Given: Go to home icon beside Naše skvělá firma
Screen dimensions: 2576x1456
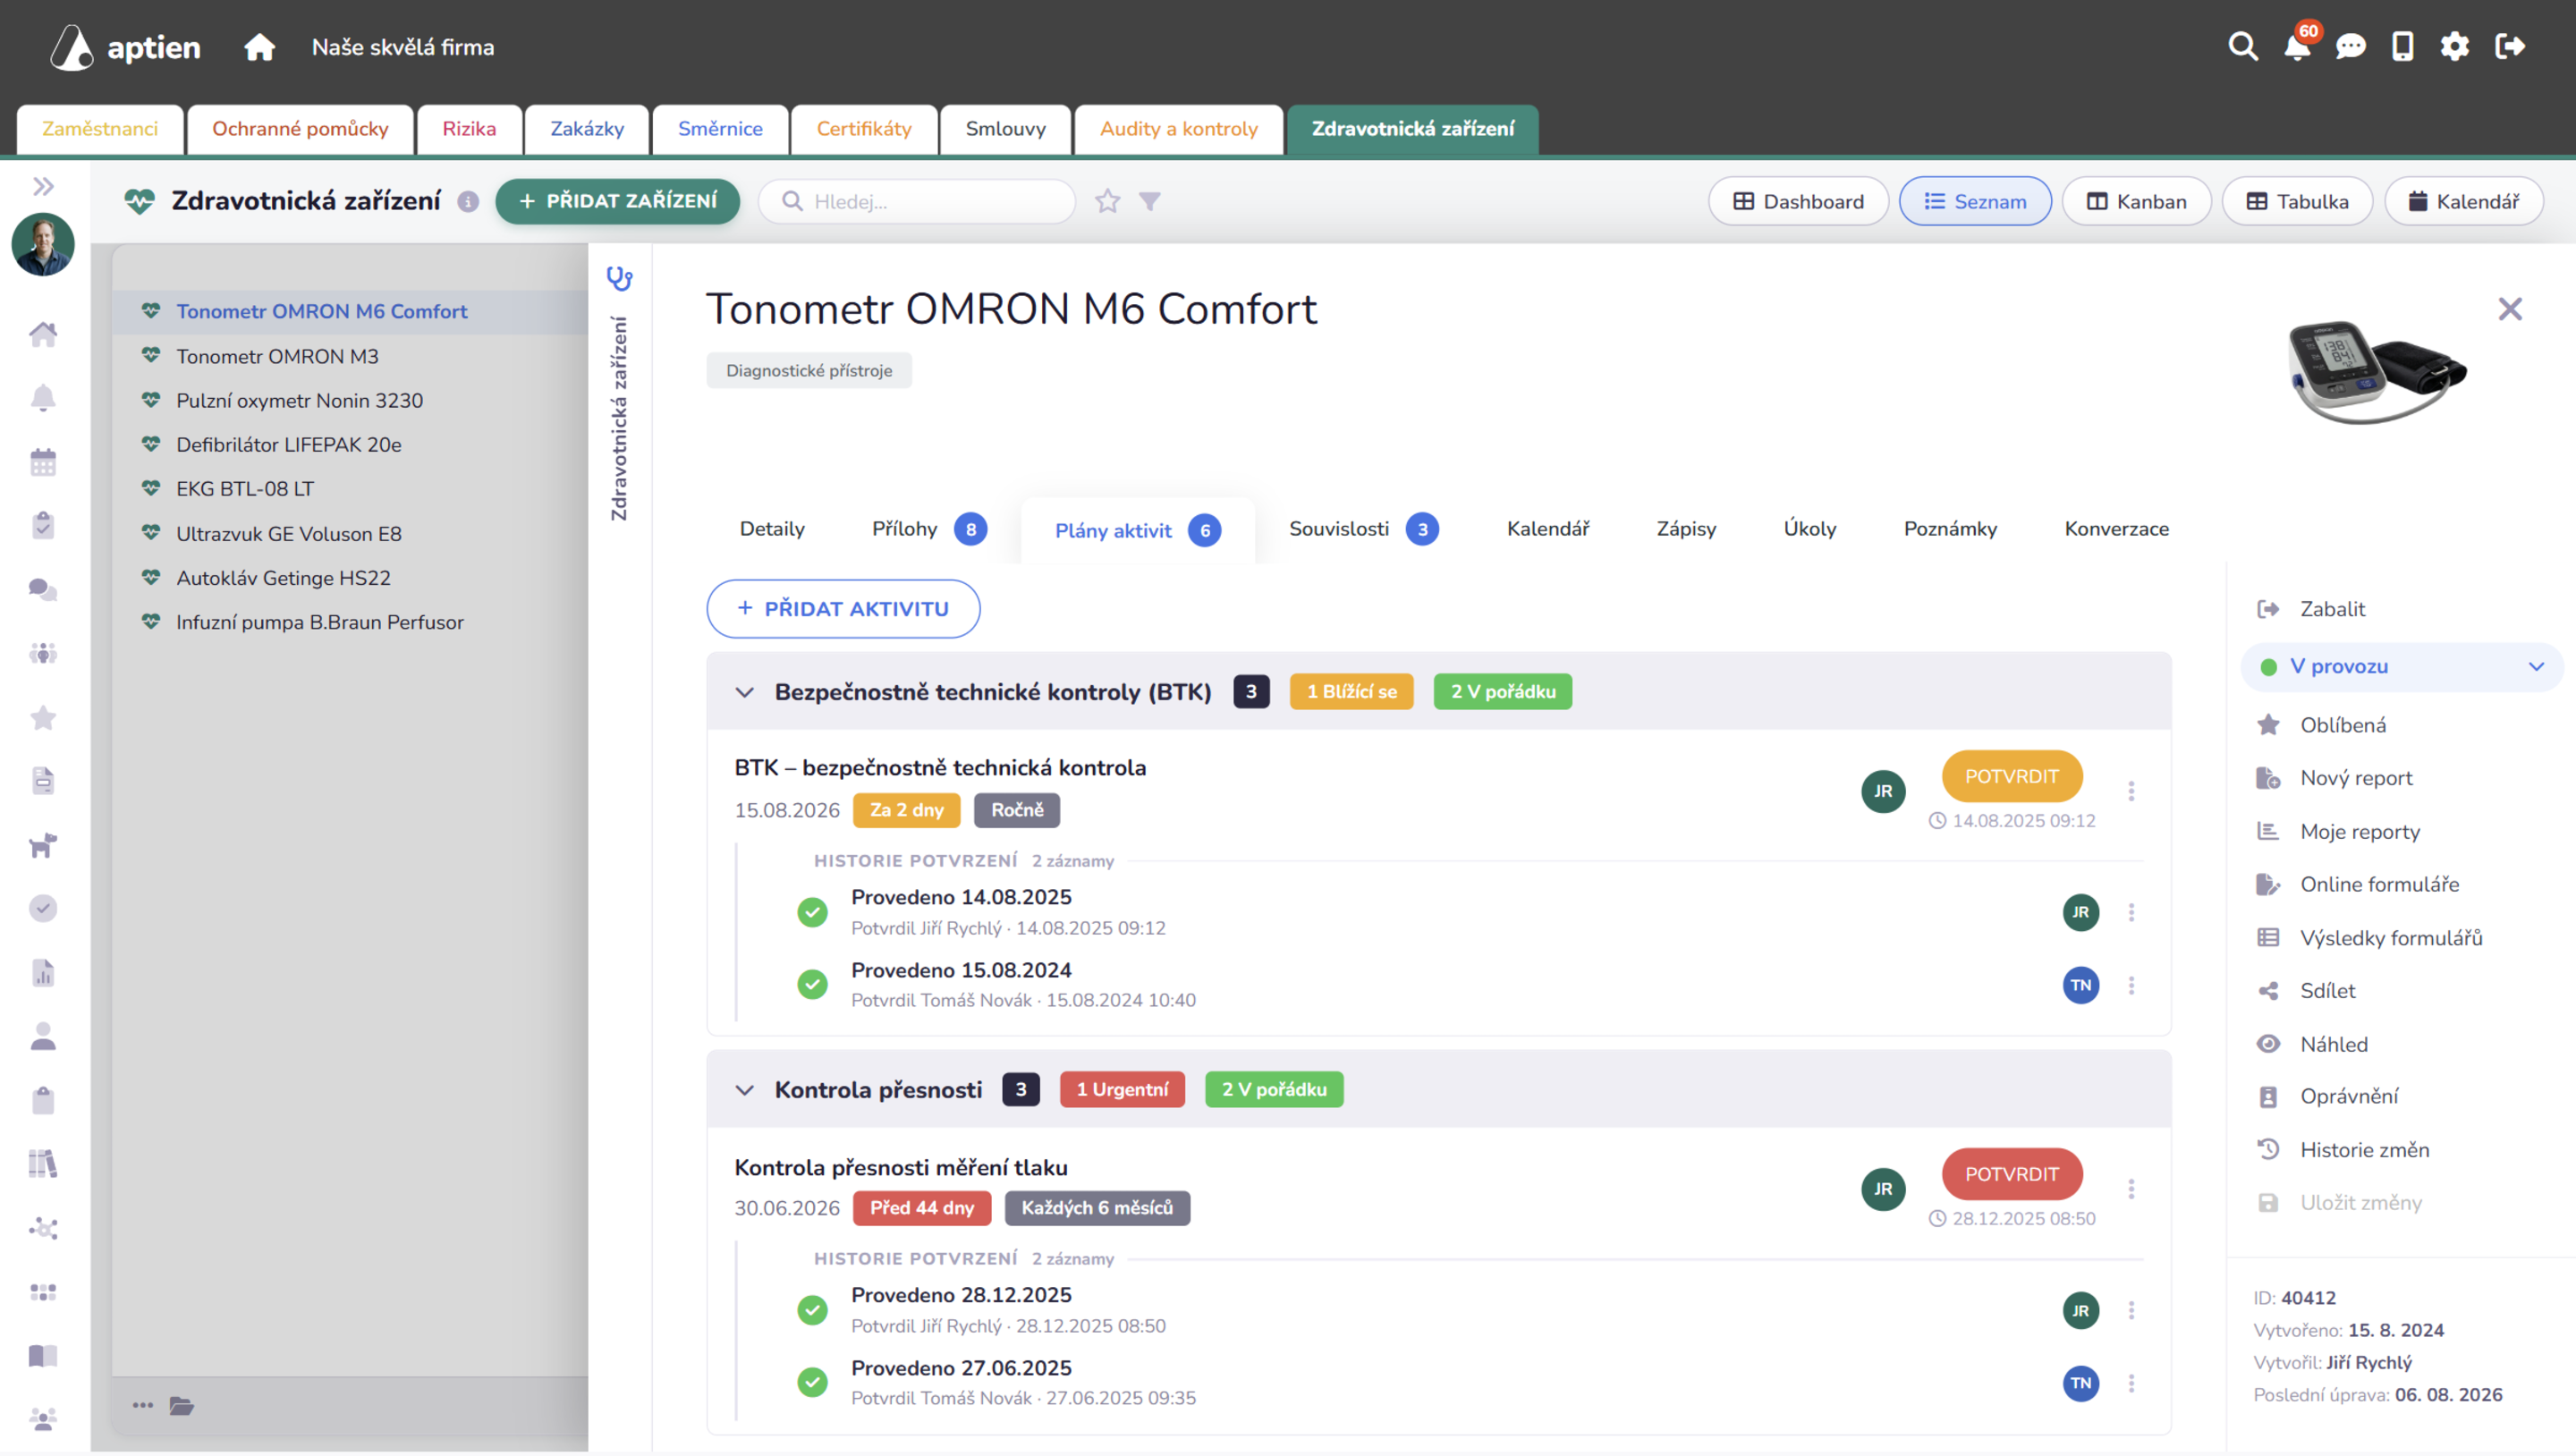Looking at the screenshot, I should 259,47.
